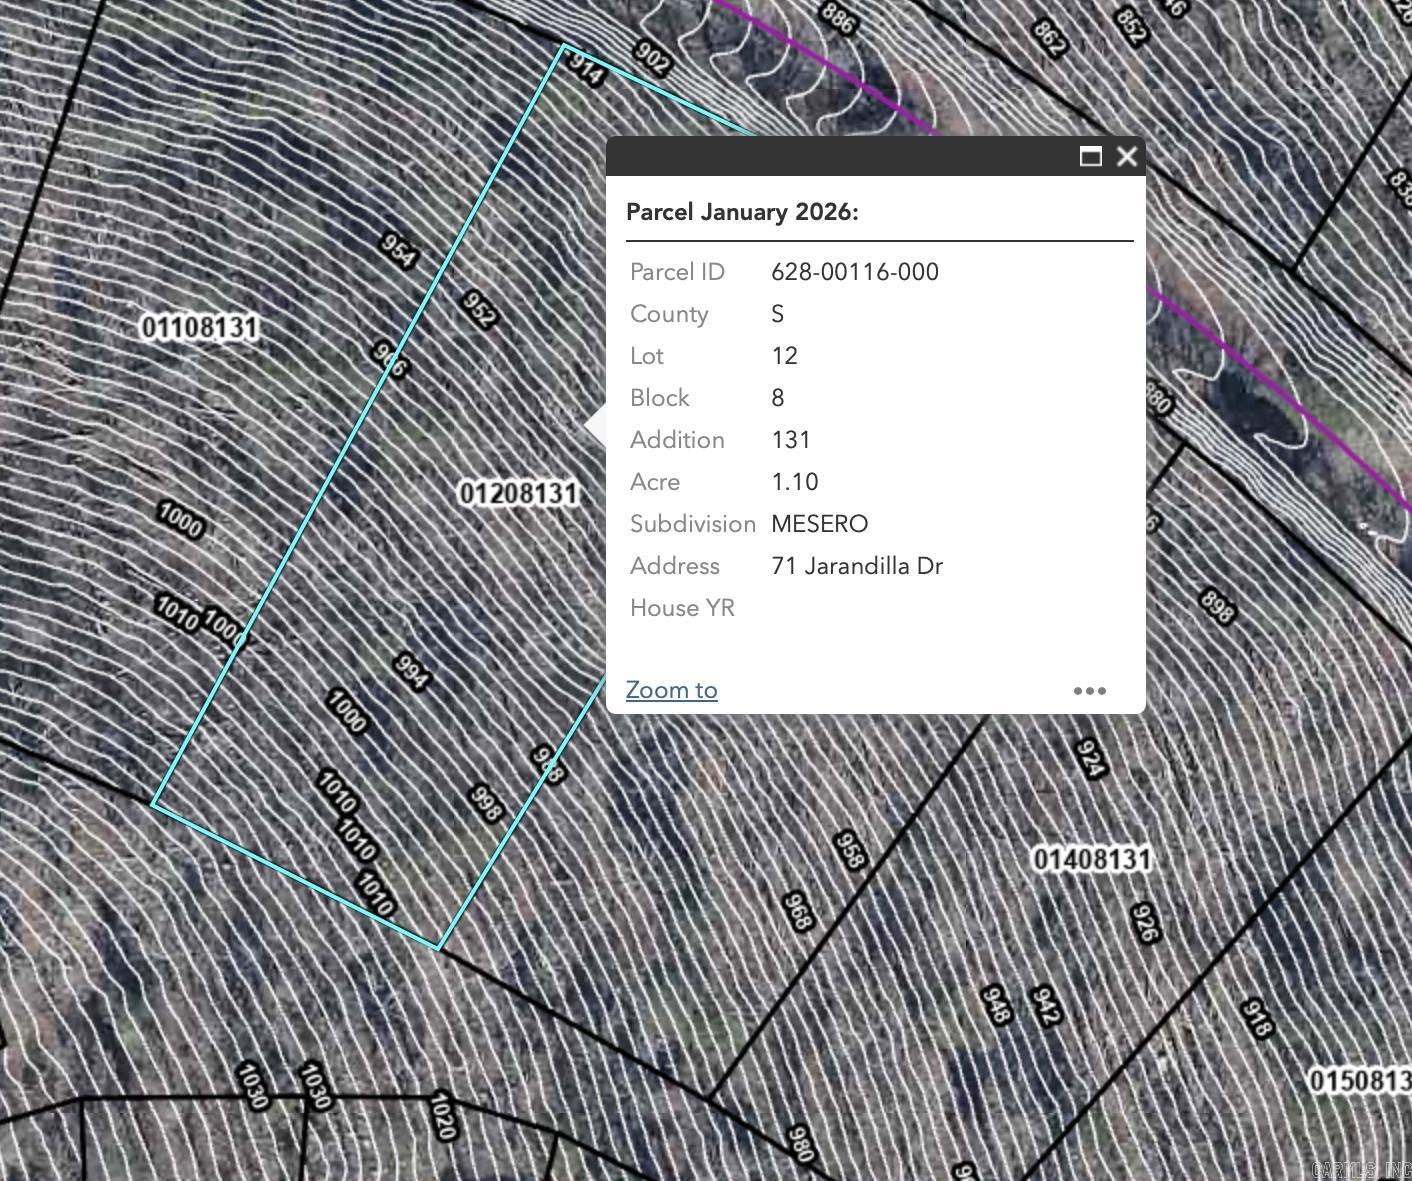Viewport: 1412px width, 1181px height.
Task: Open the popup's three-dot more options menu
Action: [1089, 691]
